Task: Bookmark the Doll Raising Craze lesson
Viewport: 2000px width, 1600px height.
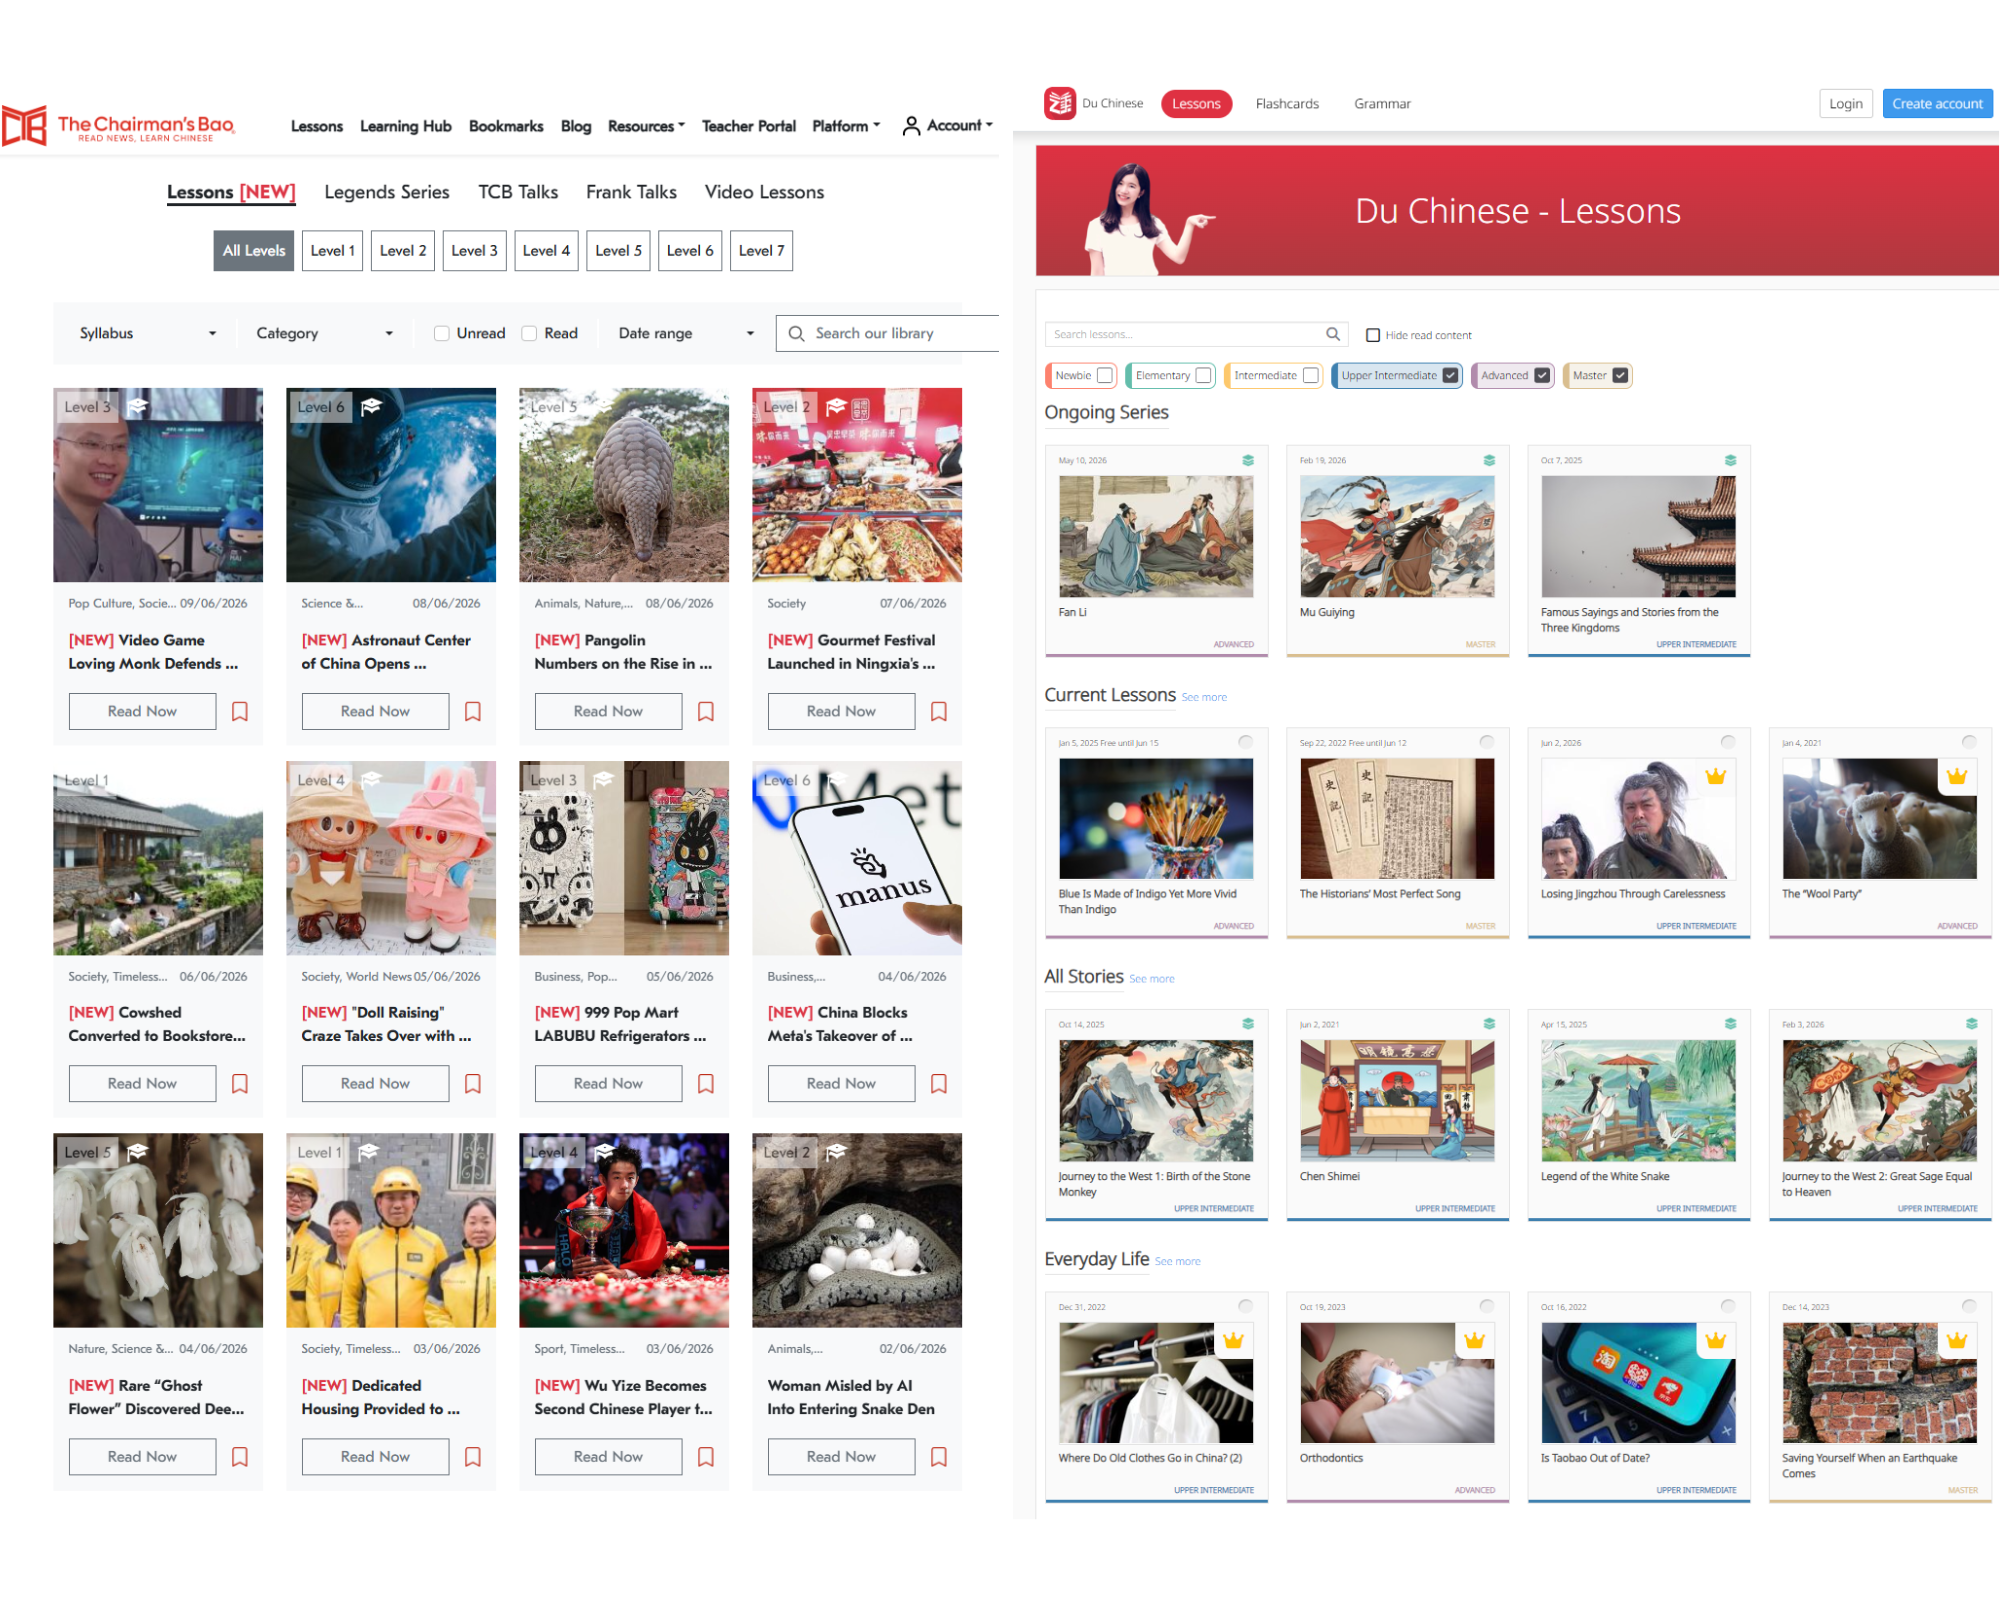Action: (473, 1084)
